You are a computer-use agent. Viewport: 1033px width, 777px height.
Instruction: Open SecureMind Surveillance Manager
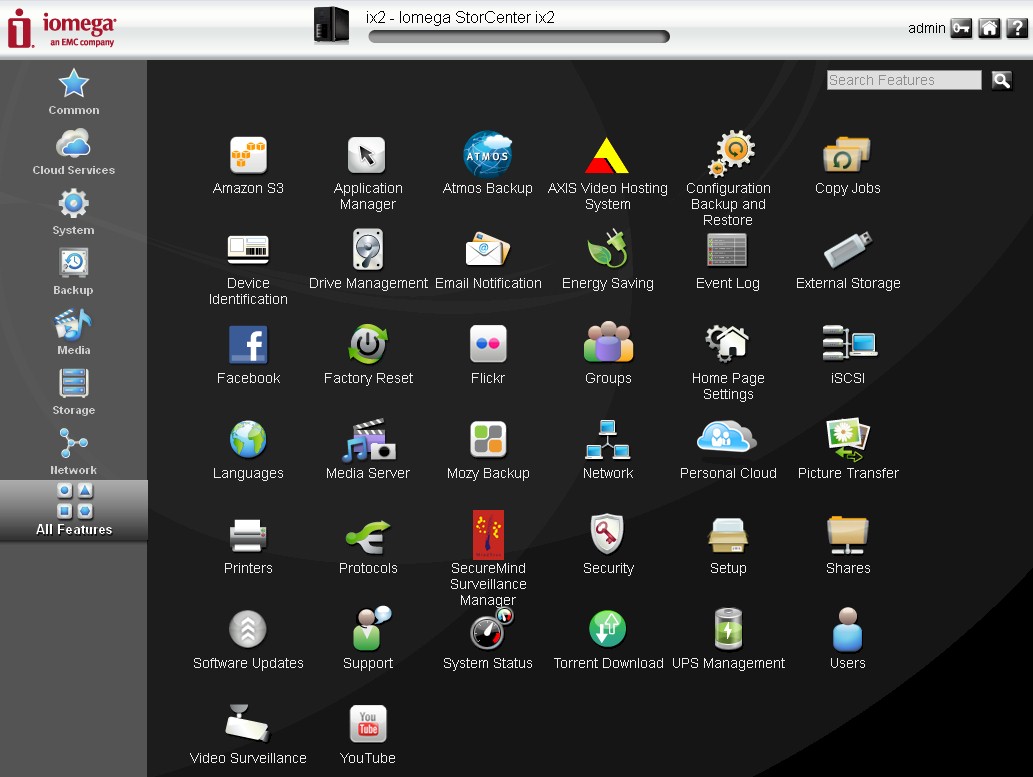[x=488, y=559]
